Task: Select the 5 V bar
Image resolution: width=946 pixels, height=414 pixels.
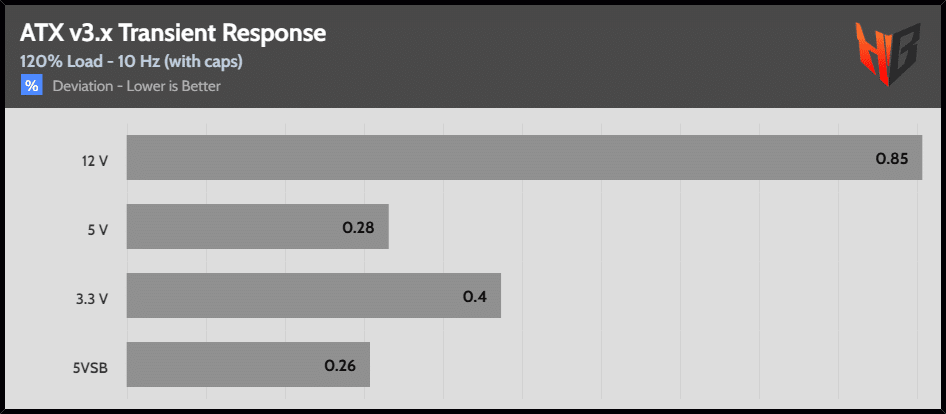Action: click(x=258, y=226)
